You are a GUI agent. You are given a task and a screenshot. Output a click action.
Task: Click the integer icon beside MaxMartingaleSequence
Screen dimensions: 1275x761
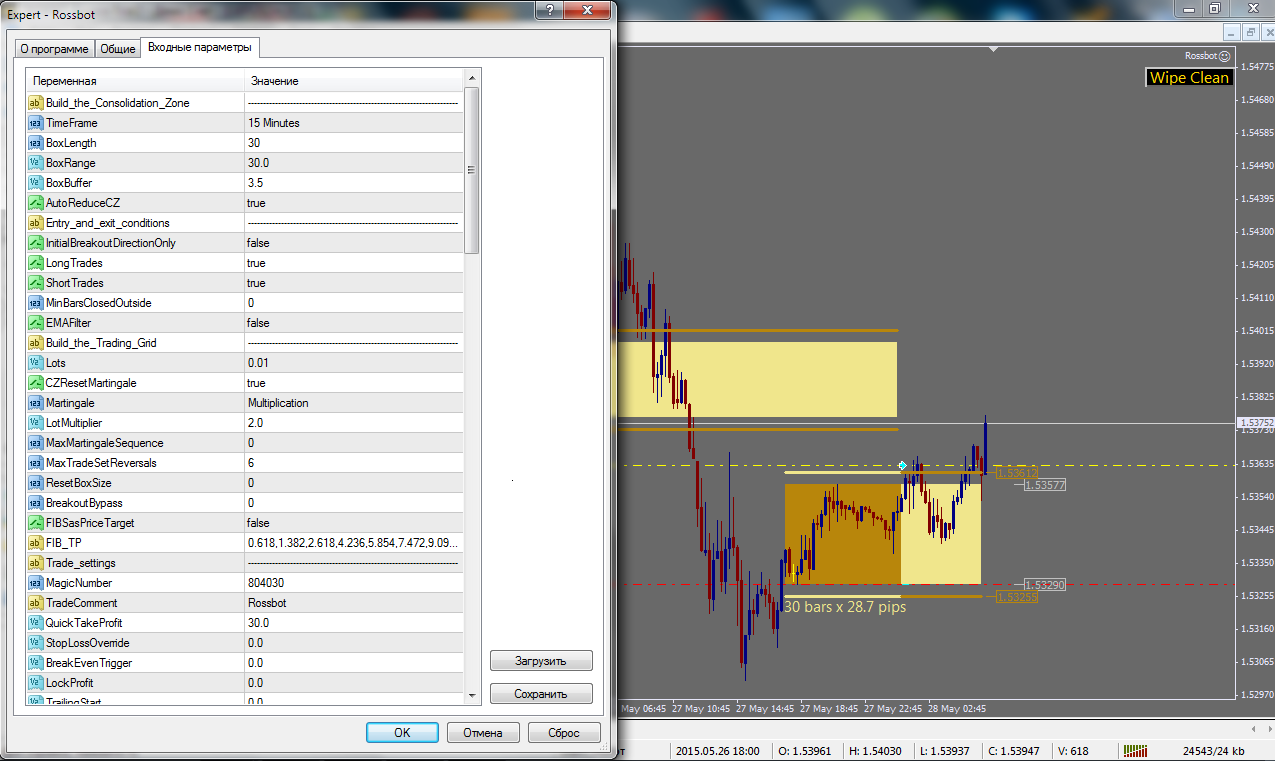point(36,443)
